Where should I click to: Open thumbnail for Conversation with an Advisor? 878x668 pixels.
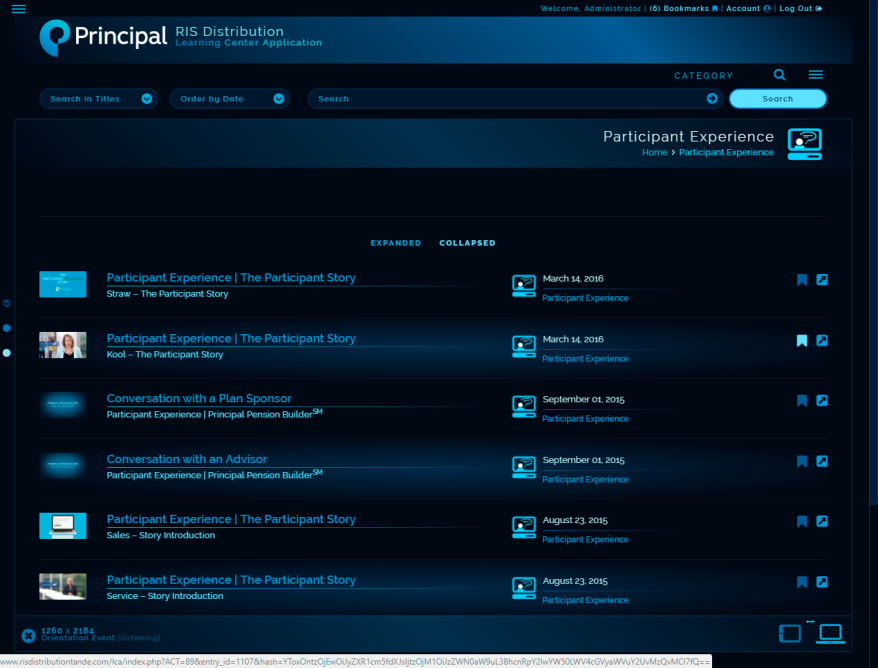click(63, 465)
